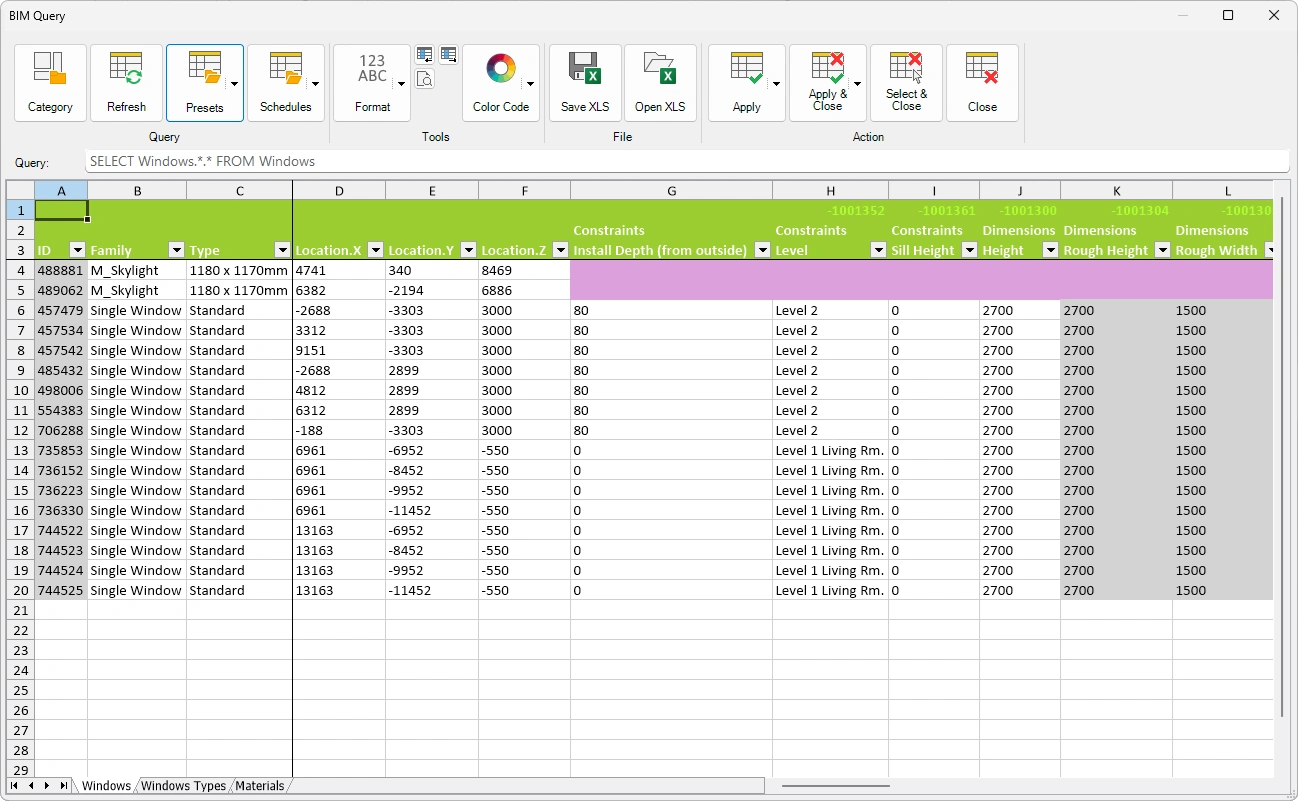Select cell A1 in the sheet

(x=61, y=210)
